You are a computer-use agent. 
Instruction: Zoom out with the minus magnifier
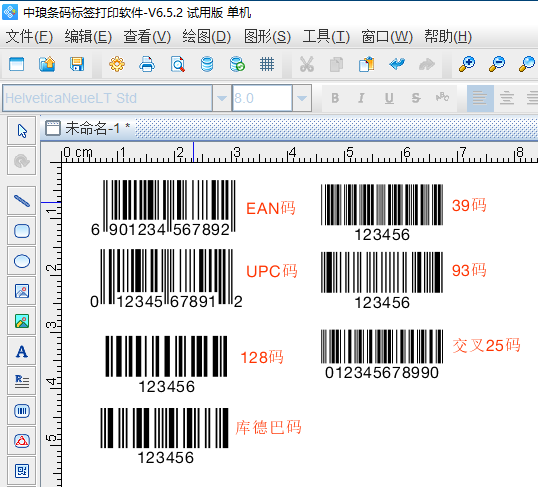[497, 64]
